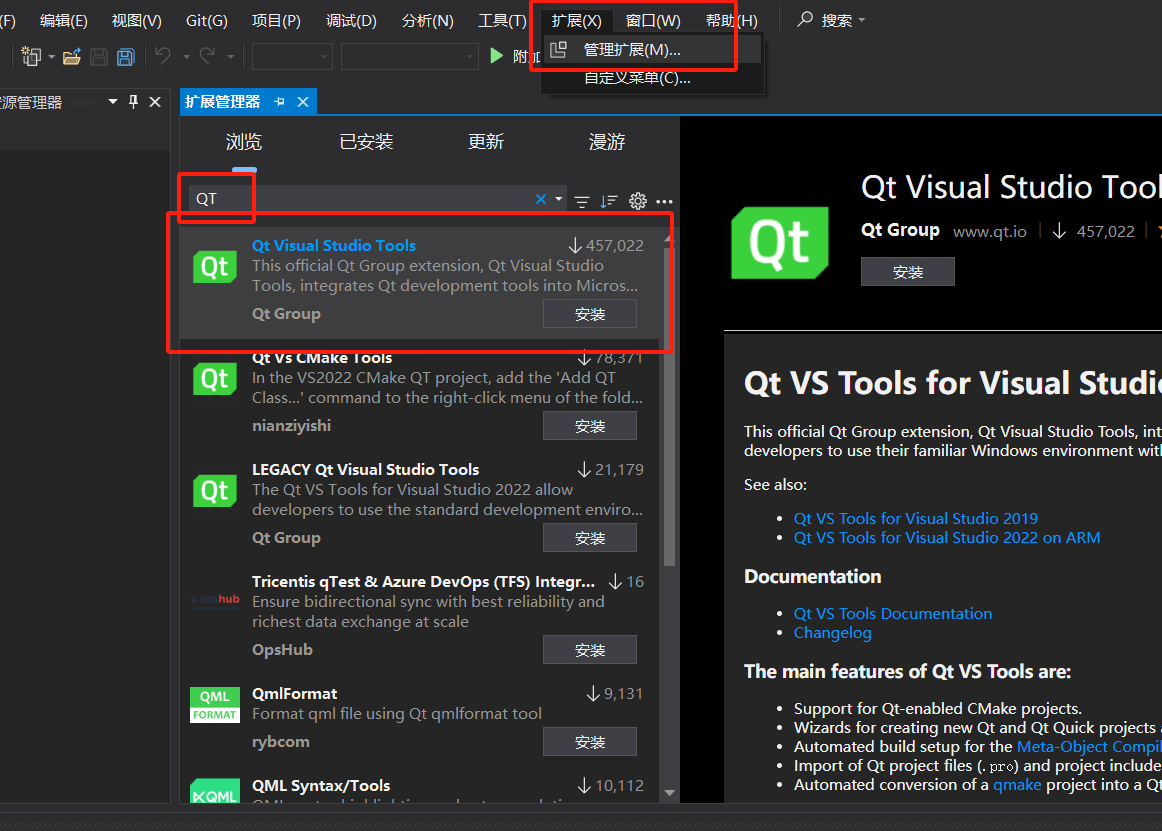Click the filter icon beside search box

pos(582,201)
